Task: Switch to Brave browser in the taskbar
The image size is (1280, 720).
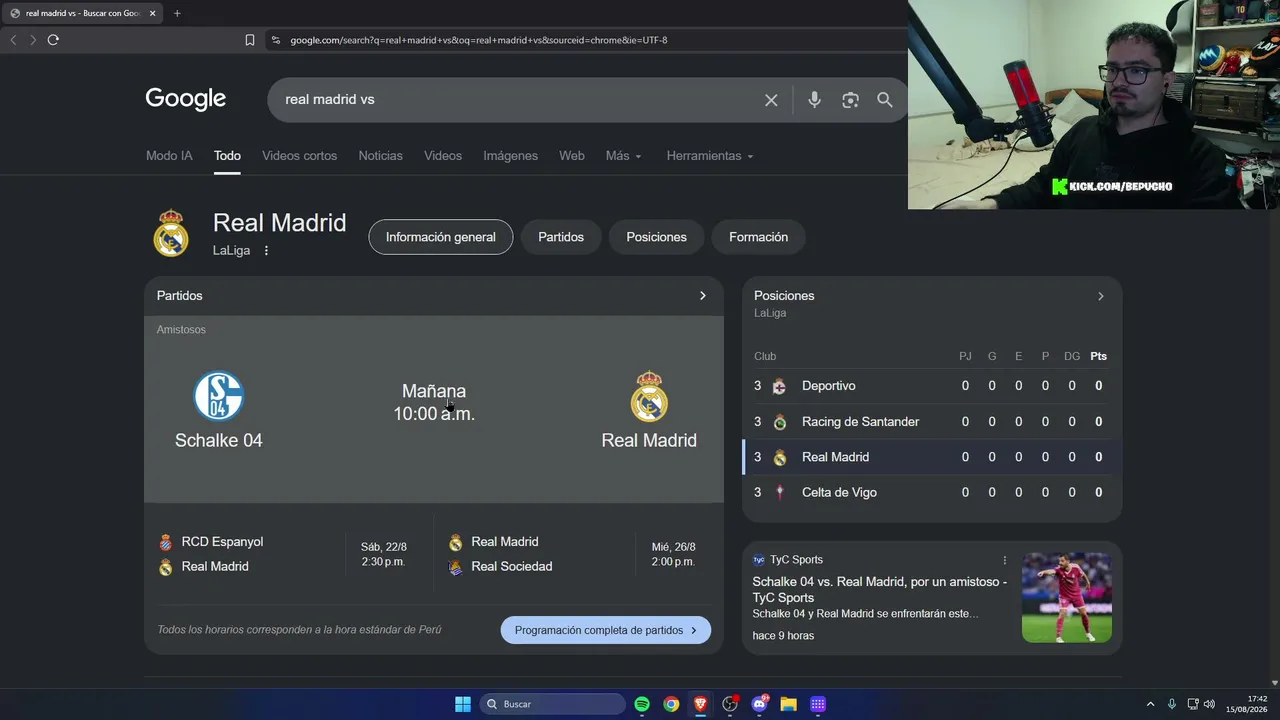Action: pos(700,704)
